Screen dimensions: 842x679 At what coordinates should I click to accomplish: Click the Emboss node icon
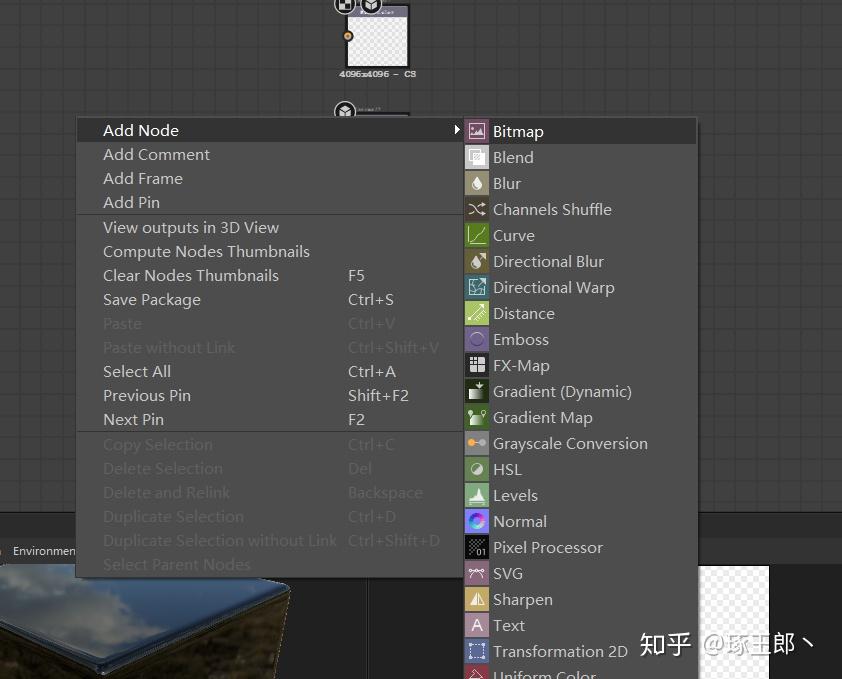(476, 340)
